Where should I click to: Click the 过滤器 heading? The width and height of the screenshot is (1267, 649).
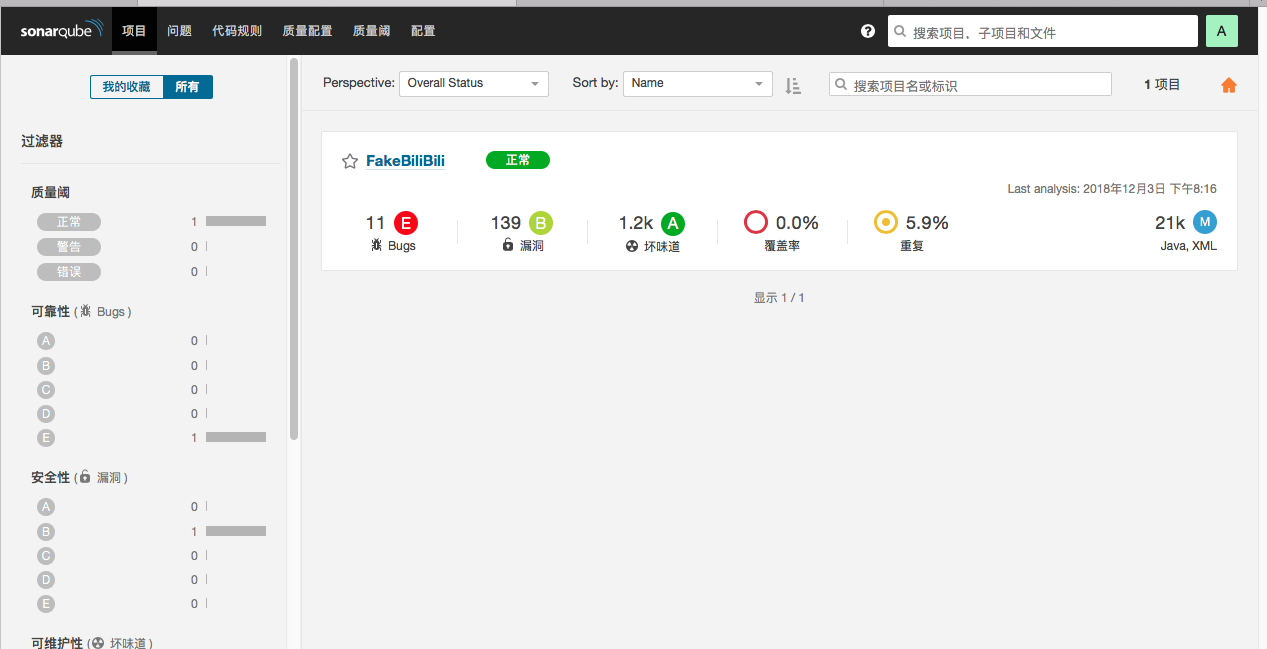click(x=42, y=141)
